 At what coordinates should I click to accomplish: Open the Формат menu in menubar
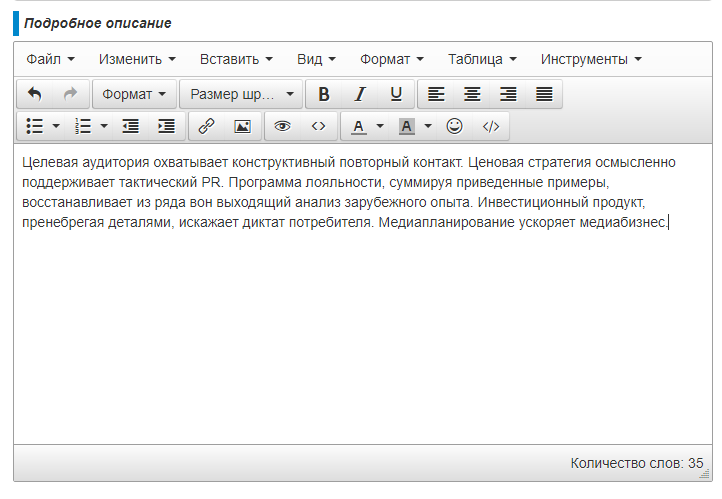click(x=392, y=59)
